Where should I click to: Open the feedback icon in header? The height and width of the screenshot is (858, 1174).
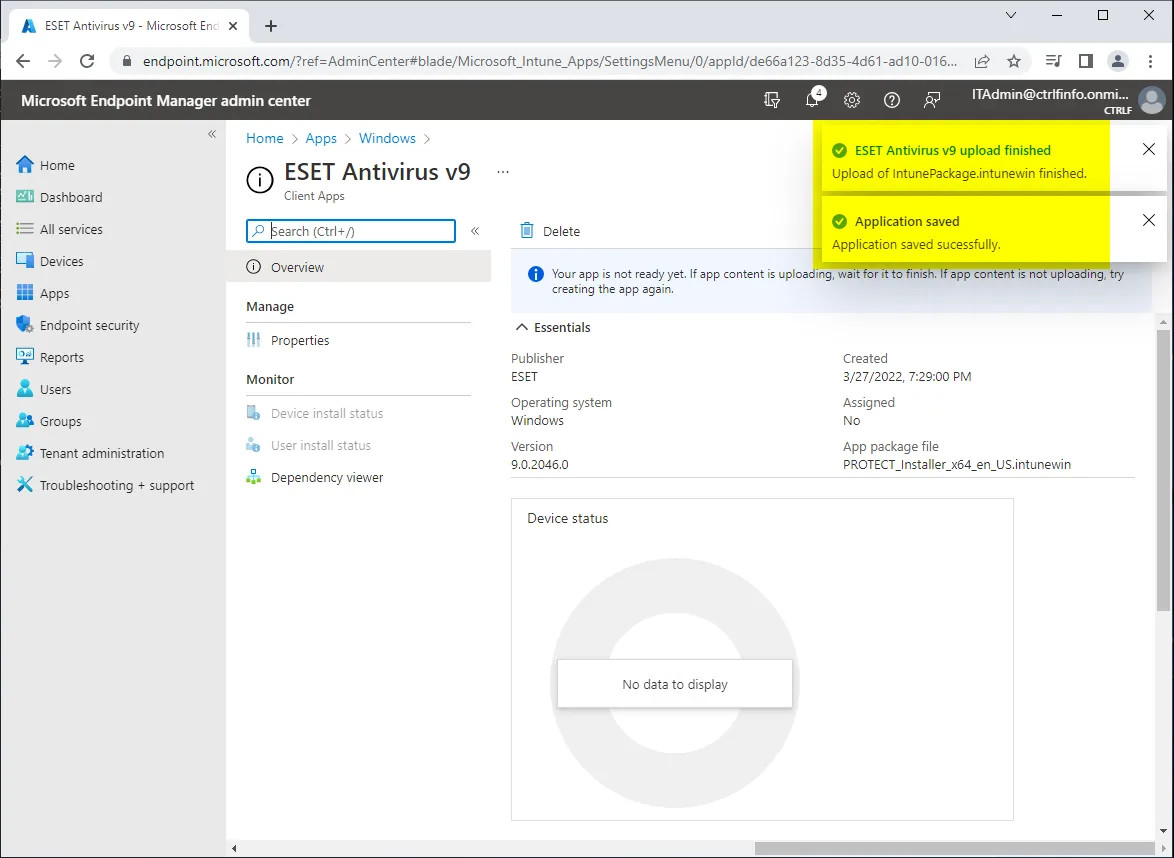(x=932, y=100)
